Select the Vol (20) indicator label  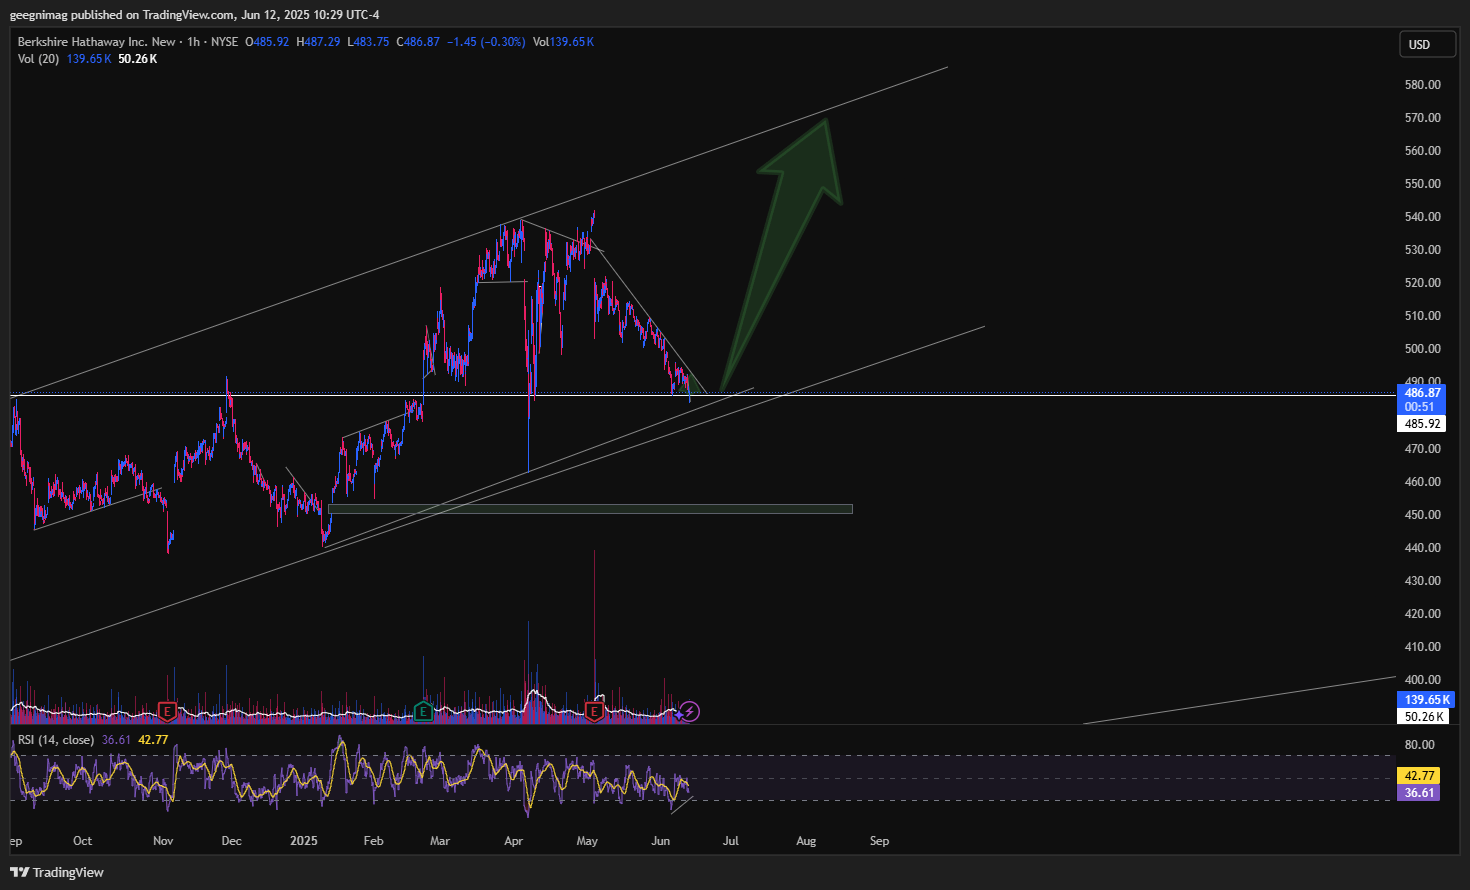click(x=38, y=59)
